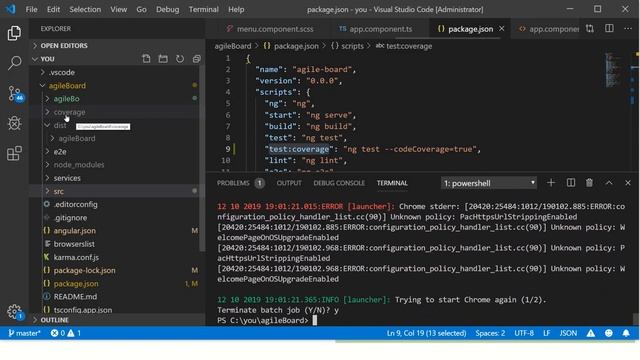Screen dimensions: 640x360
Task: Close the package.json editor tab
Action: click(x=502, y=29)
